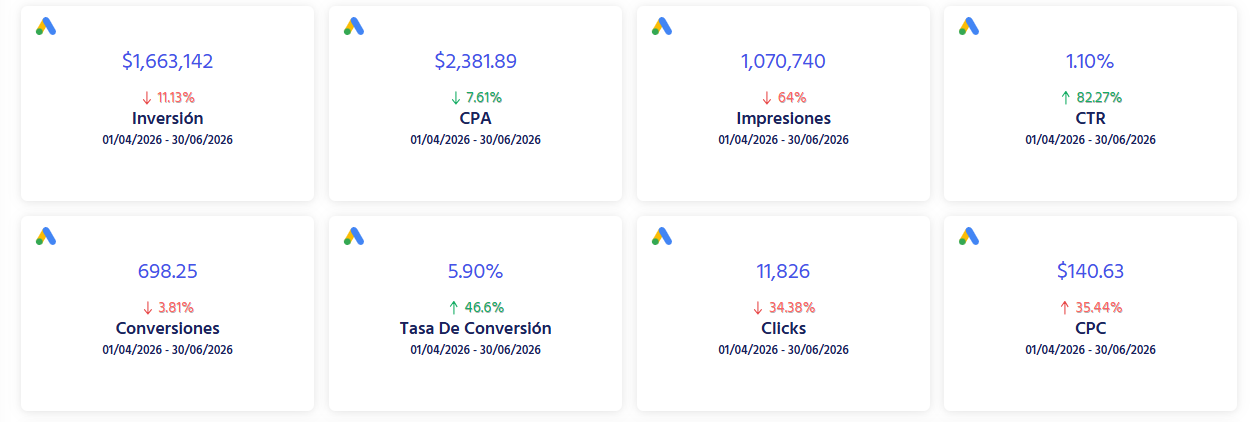
Task: Click the red down arrow beside 64%
Action: click(767, 98)
